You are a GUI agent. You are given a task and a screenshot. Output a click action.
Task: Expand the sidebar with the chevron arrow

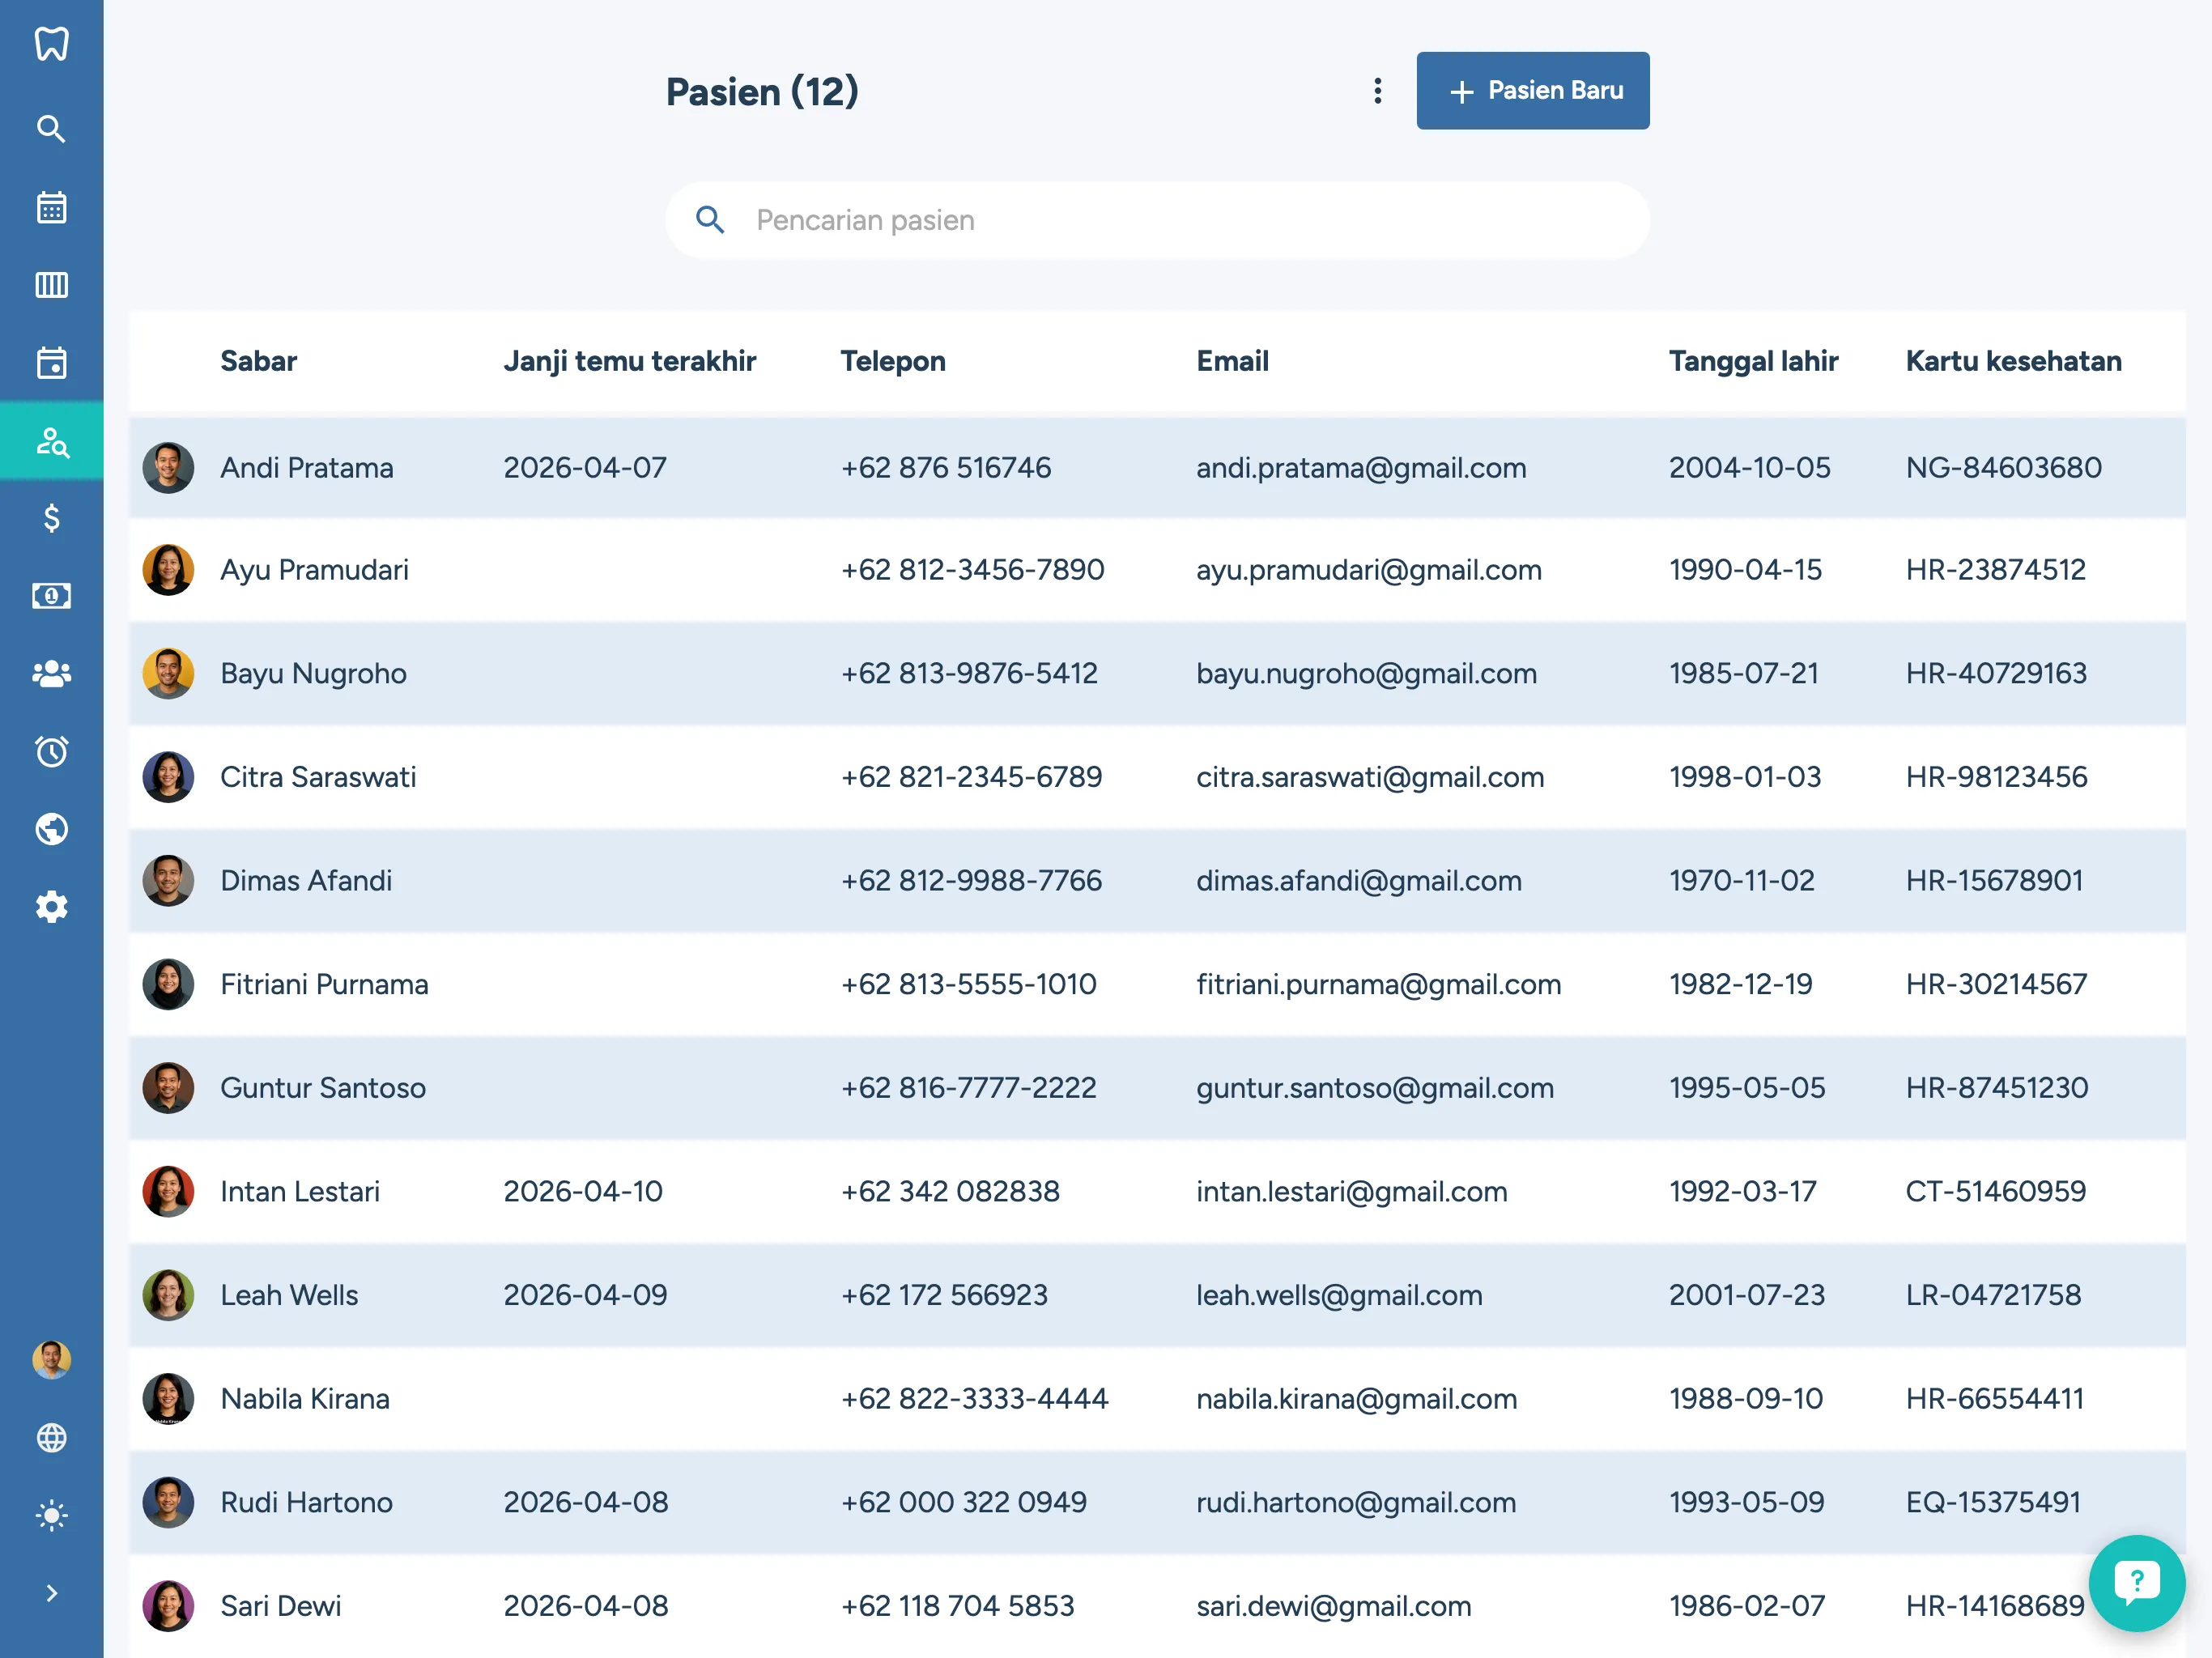(51, 1593)
